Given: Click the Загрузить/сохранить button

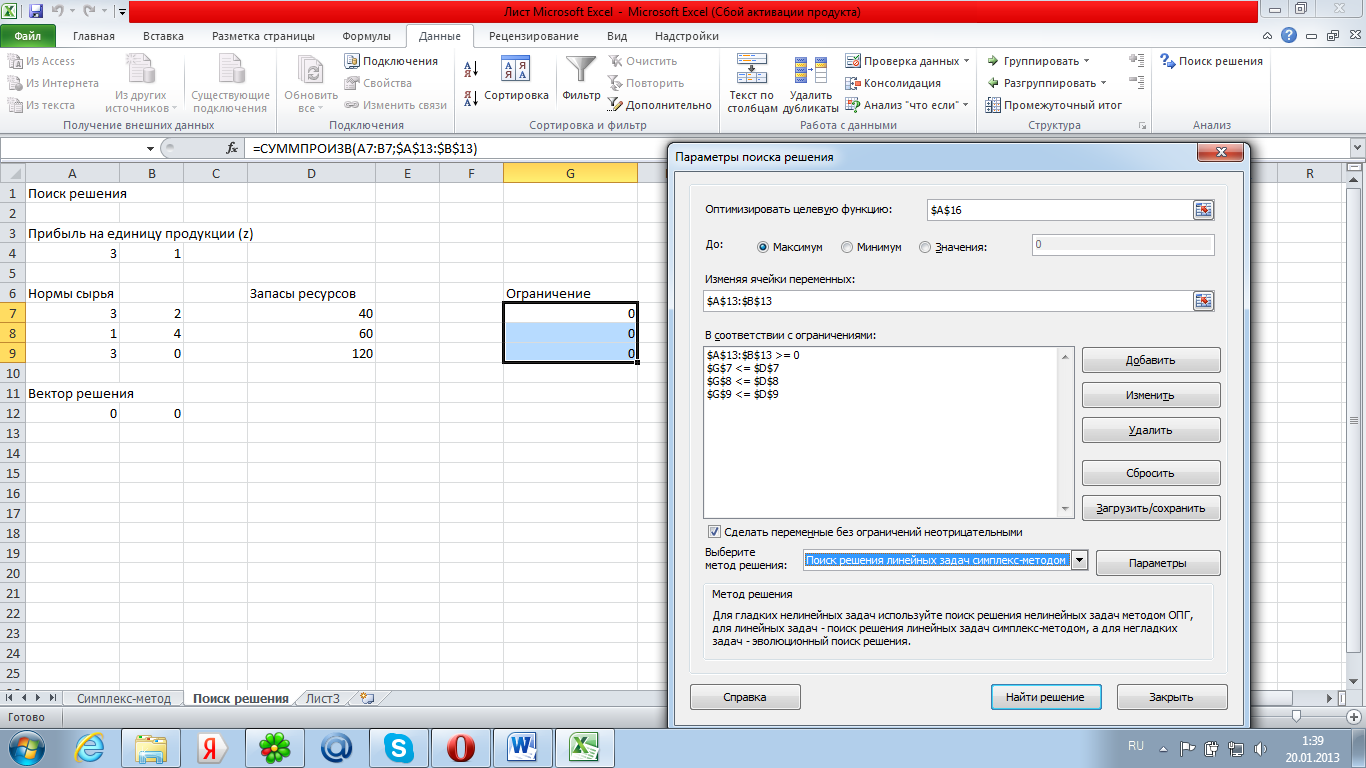Looking at the screenshot, I should point(1151,508).
